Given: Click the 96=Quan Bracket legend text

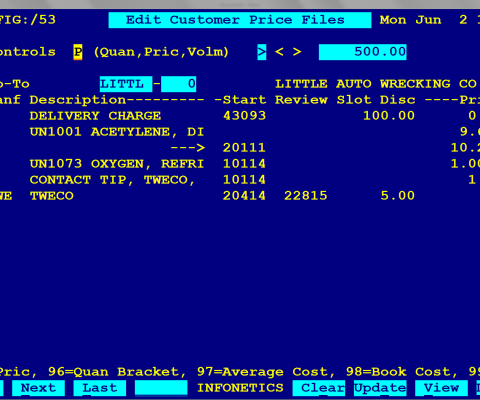Looking at the screenshot, I should [117, 372].
